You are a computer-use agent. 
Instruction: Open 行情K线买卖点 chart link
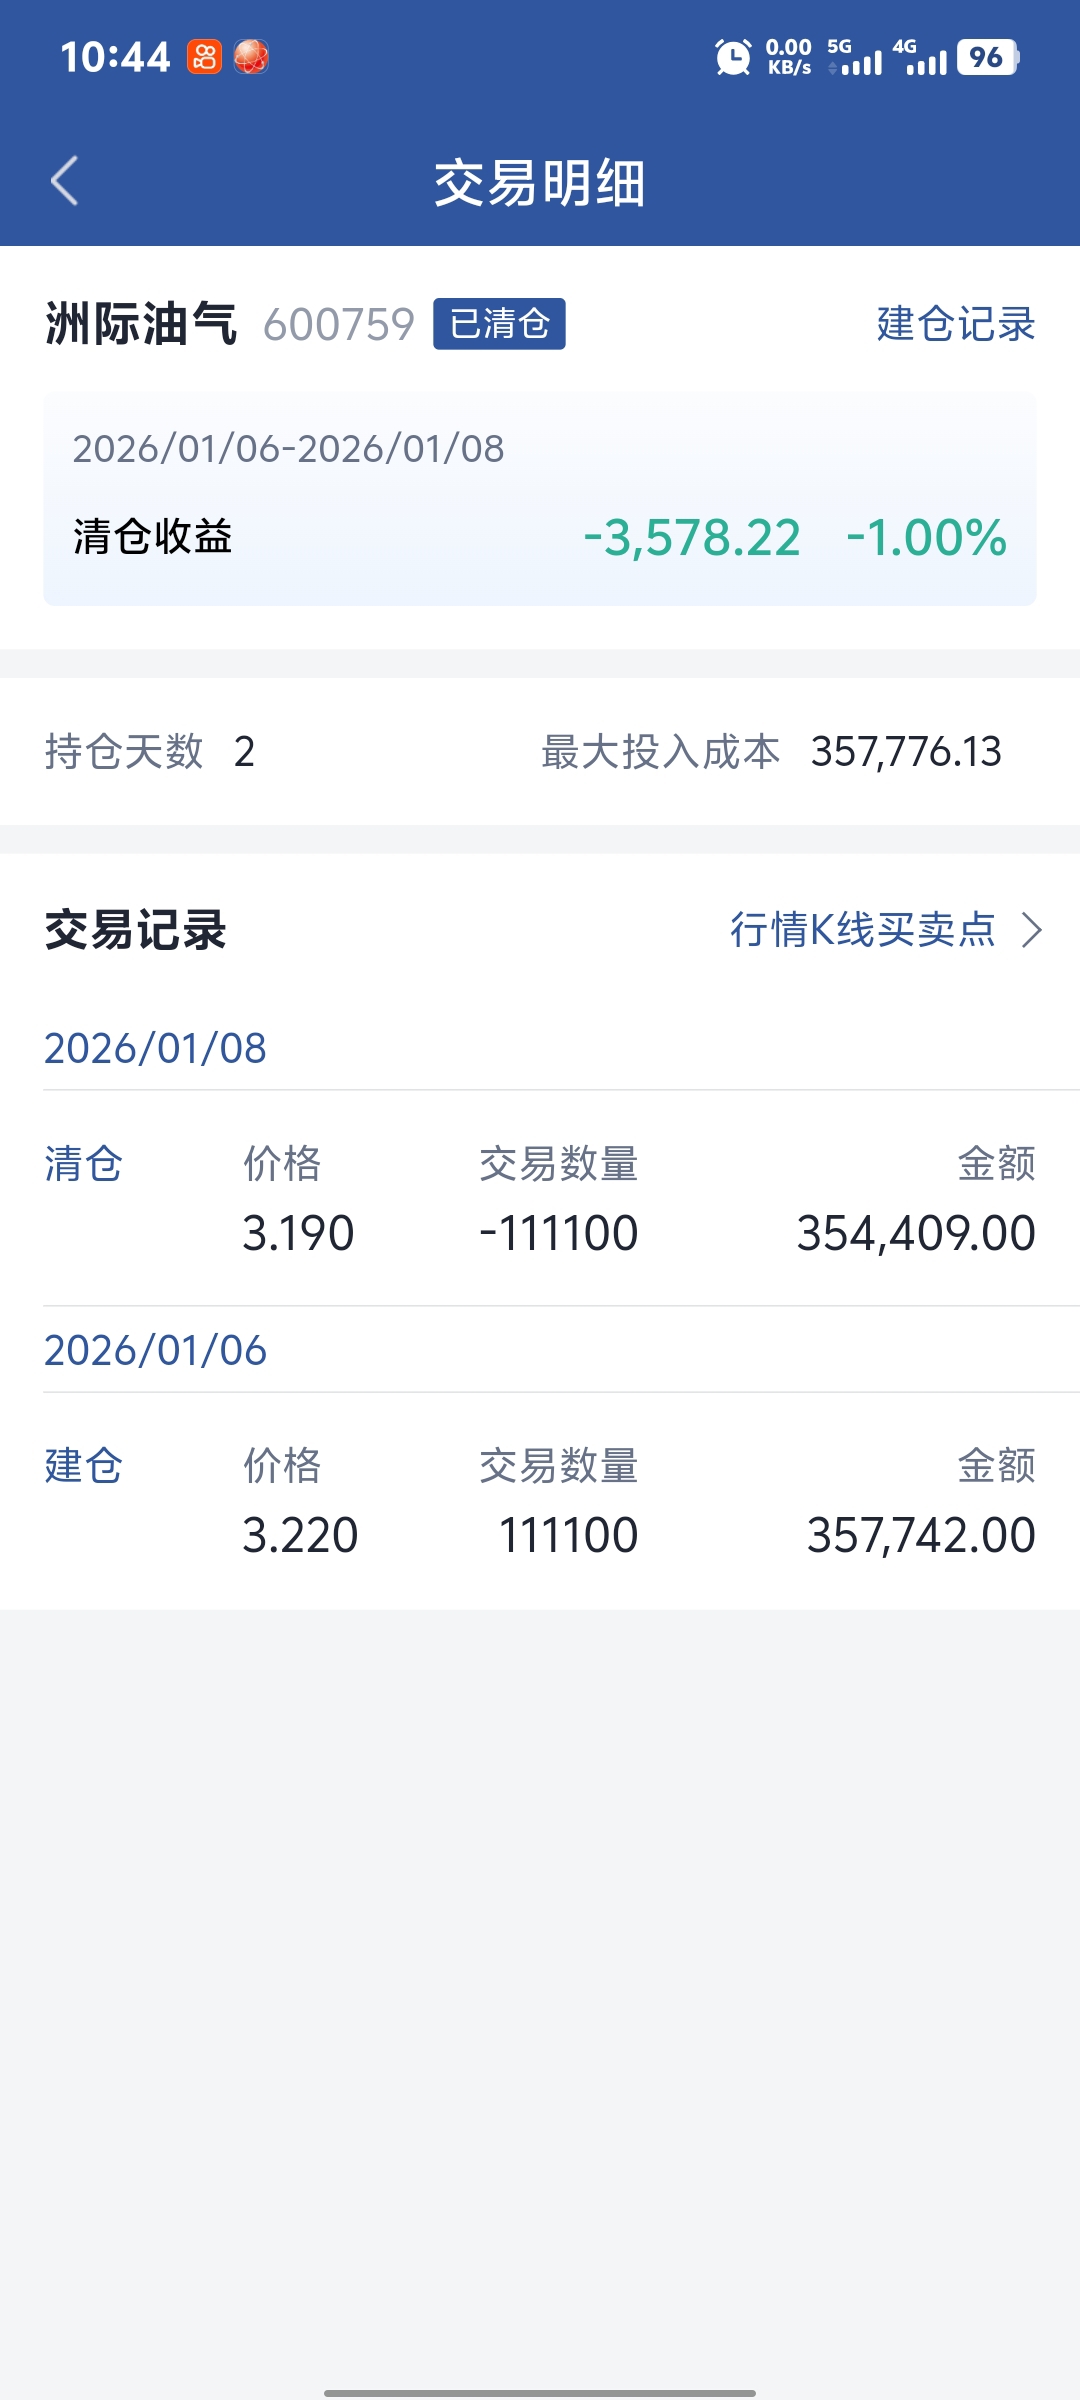[862, 930]
